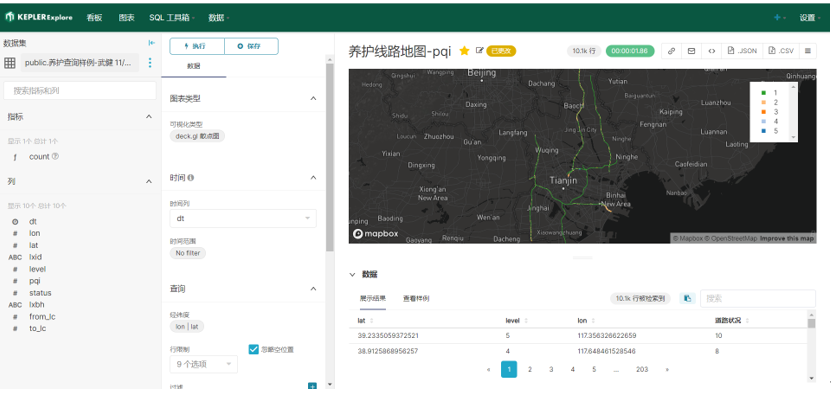
Task: Select the lxbh column
Action: point(37,305)
